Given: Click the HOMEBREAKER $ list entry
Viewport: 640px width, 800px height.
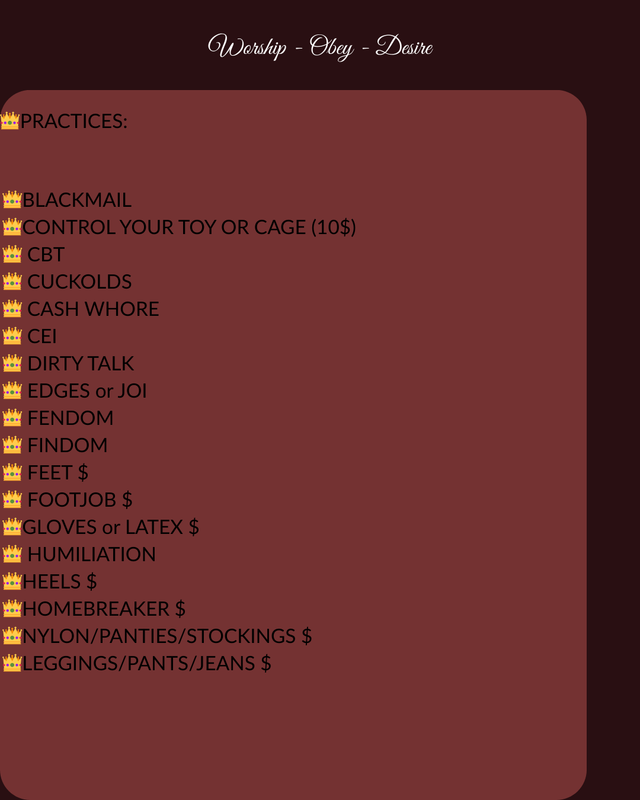Looking at the screenshot, I should click(104, 608).
